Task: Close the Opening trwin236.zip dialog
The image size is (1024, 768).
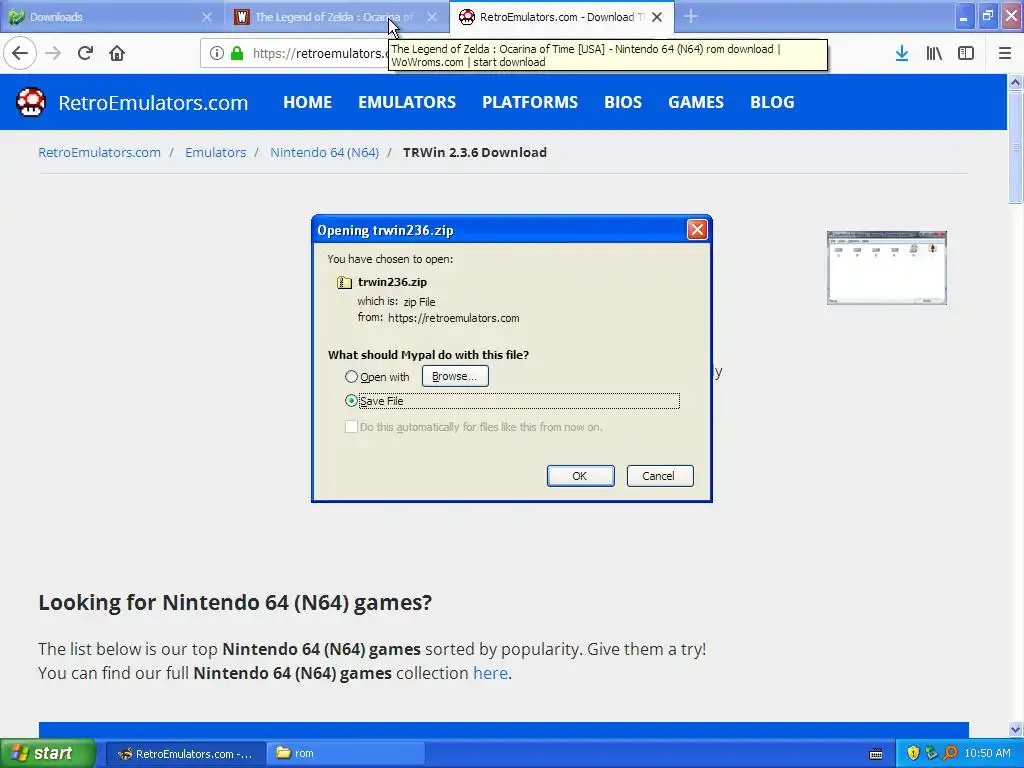Action: (x=697, y=229)
